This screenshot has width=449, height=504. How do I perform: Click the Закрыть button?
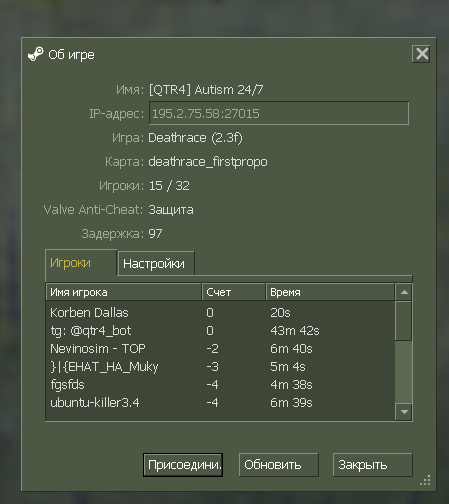[373, 465]
